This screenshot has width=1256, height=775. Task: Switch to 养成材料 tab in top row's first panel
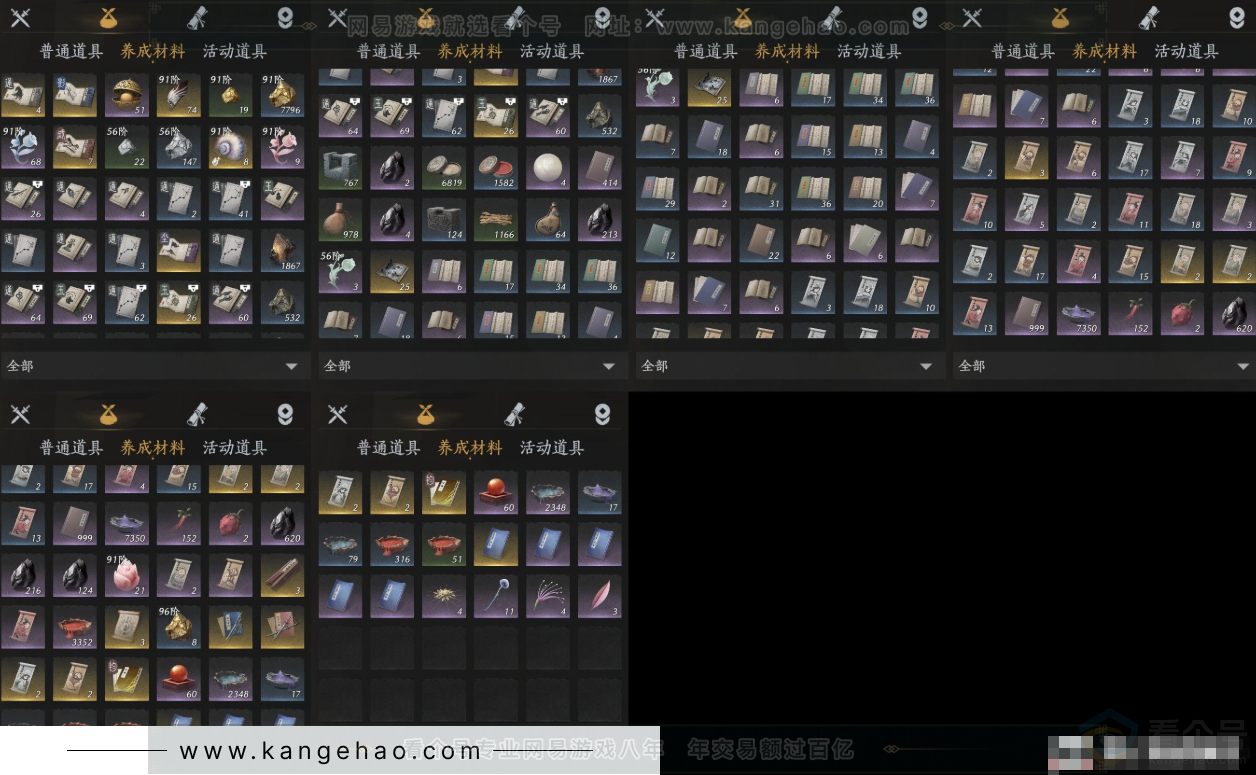click(153, 52)
